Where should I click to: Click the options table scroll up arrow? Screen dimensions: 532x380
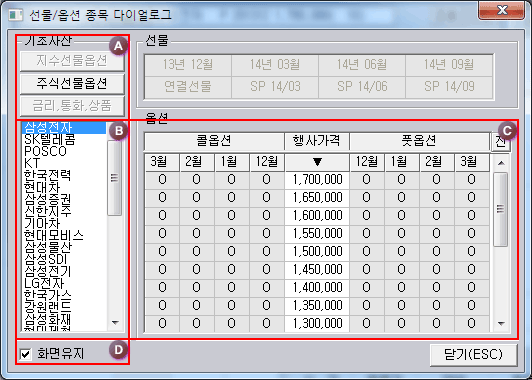(501, 163)
